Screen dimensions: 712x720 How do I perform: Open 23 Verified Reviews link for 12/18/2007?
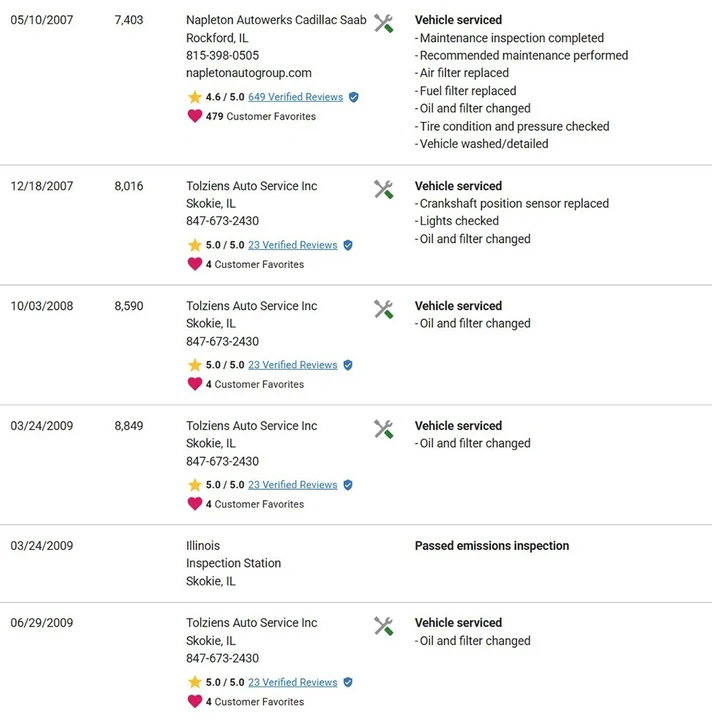pos(292,245)
